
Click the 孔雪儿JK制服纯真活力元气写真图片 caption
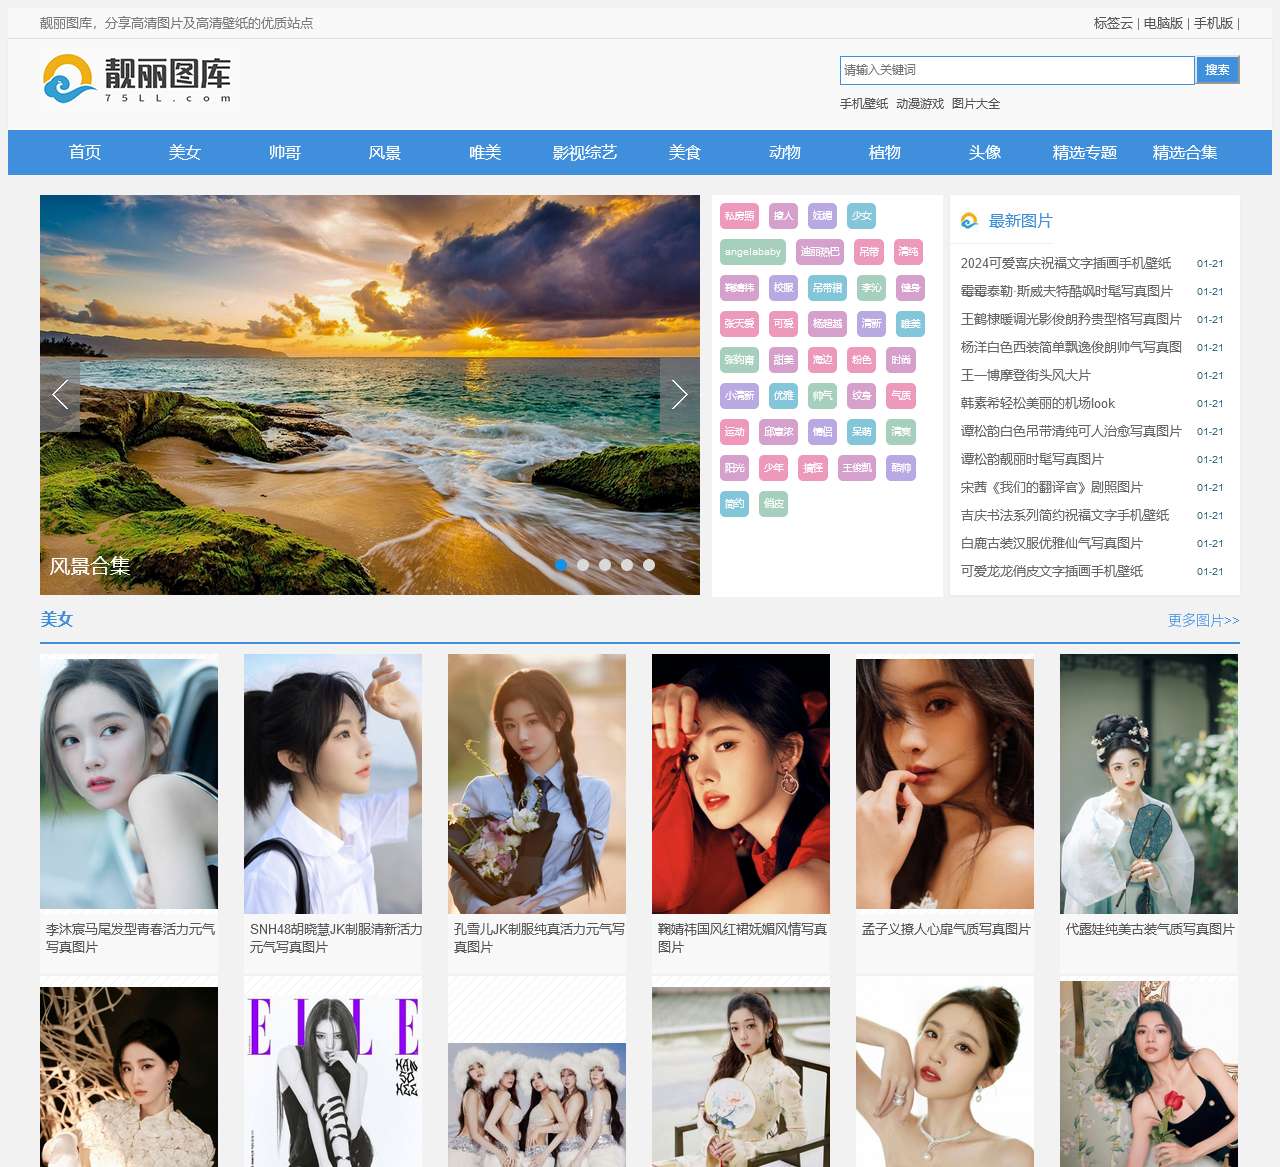pos(539,938)
